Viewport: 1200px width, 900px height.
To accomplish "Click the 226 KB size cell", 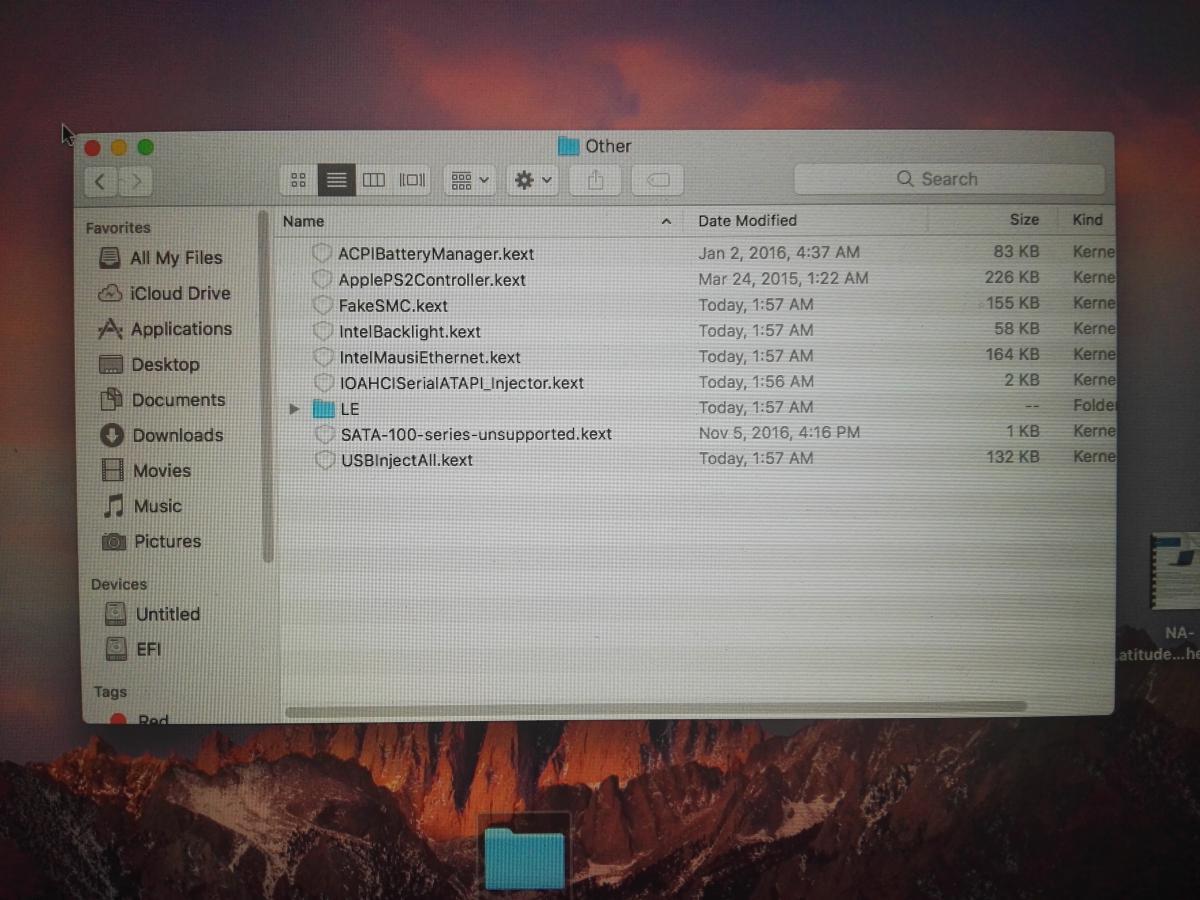I will [1012, 277].
